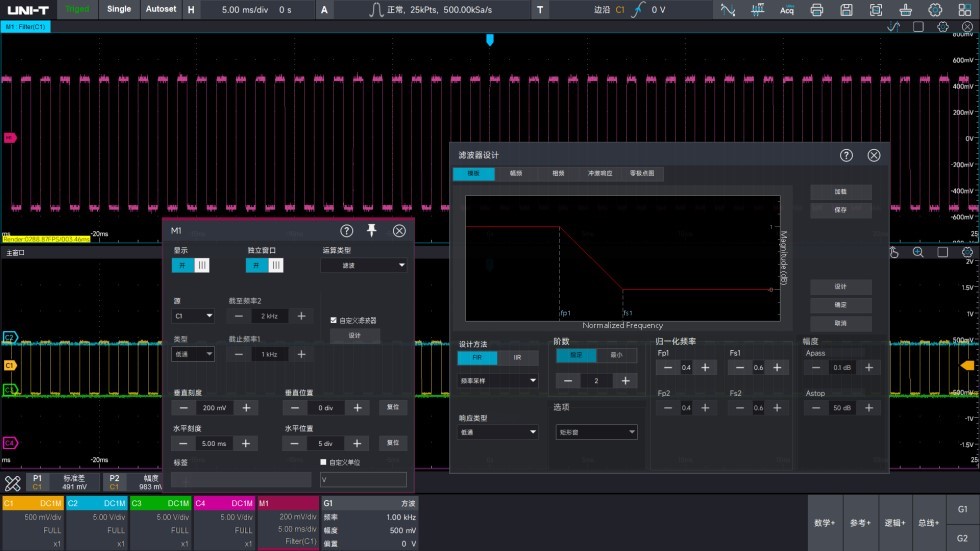Open the Acq acquisition settings
This screenshot has height=551, width=980.
[787, 10]
